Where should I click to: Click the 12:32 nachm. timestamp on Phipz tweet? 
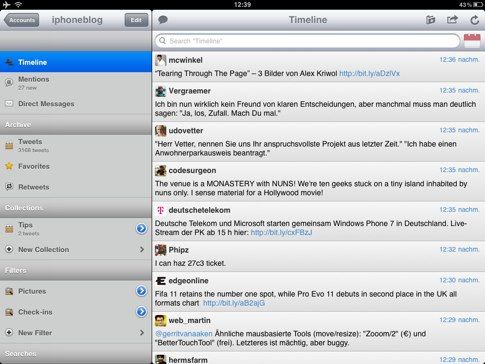(459, 249)
